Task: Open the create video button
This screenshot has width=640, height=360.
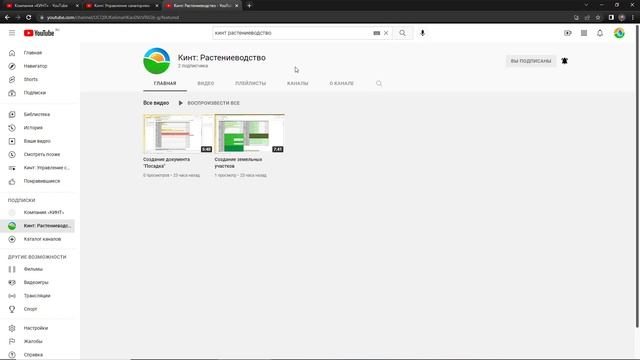Action: pos(568,33)
